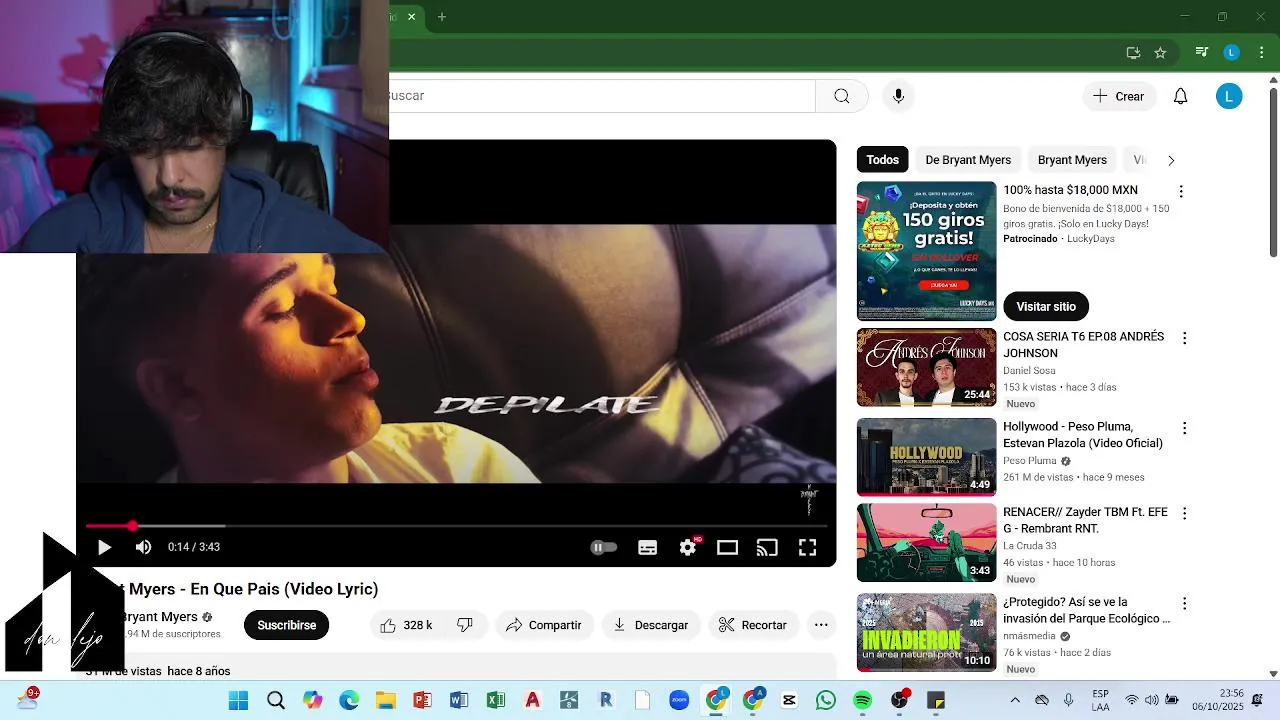Start voice search with microphone icon
This screenshot has height=720, width=1280.
tap(898, 96)
